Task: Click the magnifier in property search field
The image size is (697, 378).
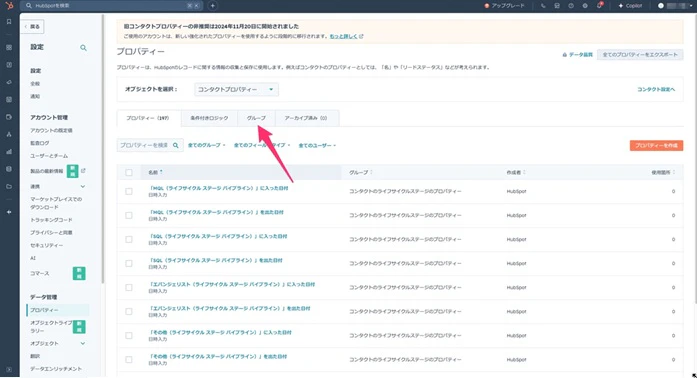Action: coord(176,145)
